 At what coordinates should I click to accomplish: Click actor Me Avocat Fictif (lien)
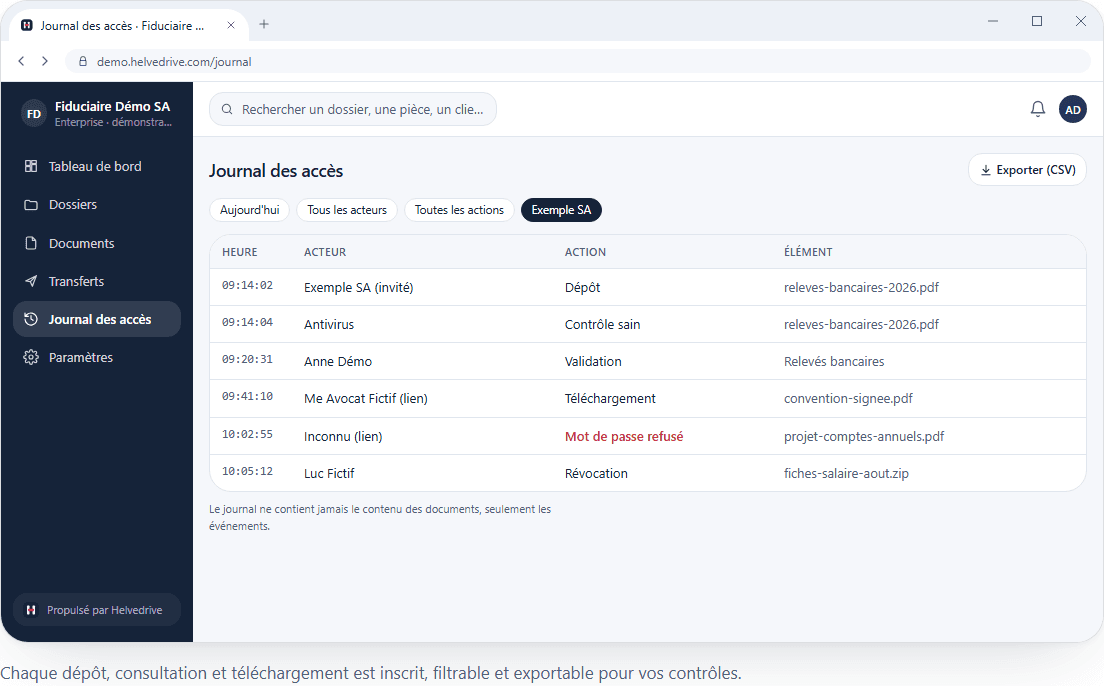coord(365,399)
